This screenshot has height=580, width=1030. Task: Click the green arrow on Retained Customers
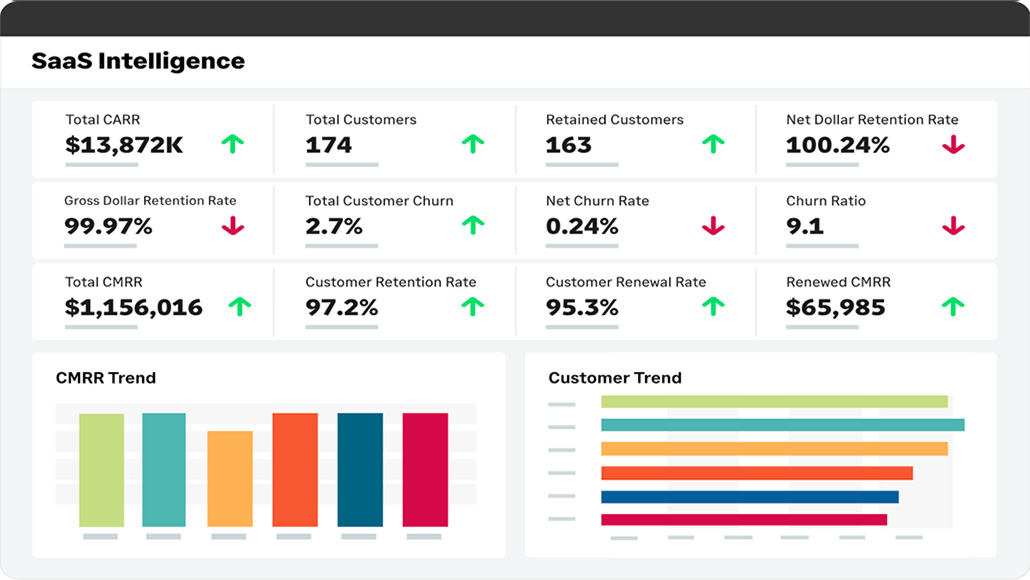(x=713, y=144)
